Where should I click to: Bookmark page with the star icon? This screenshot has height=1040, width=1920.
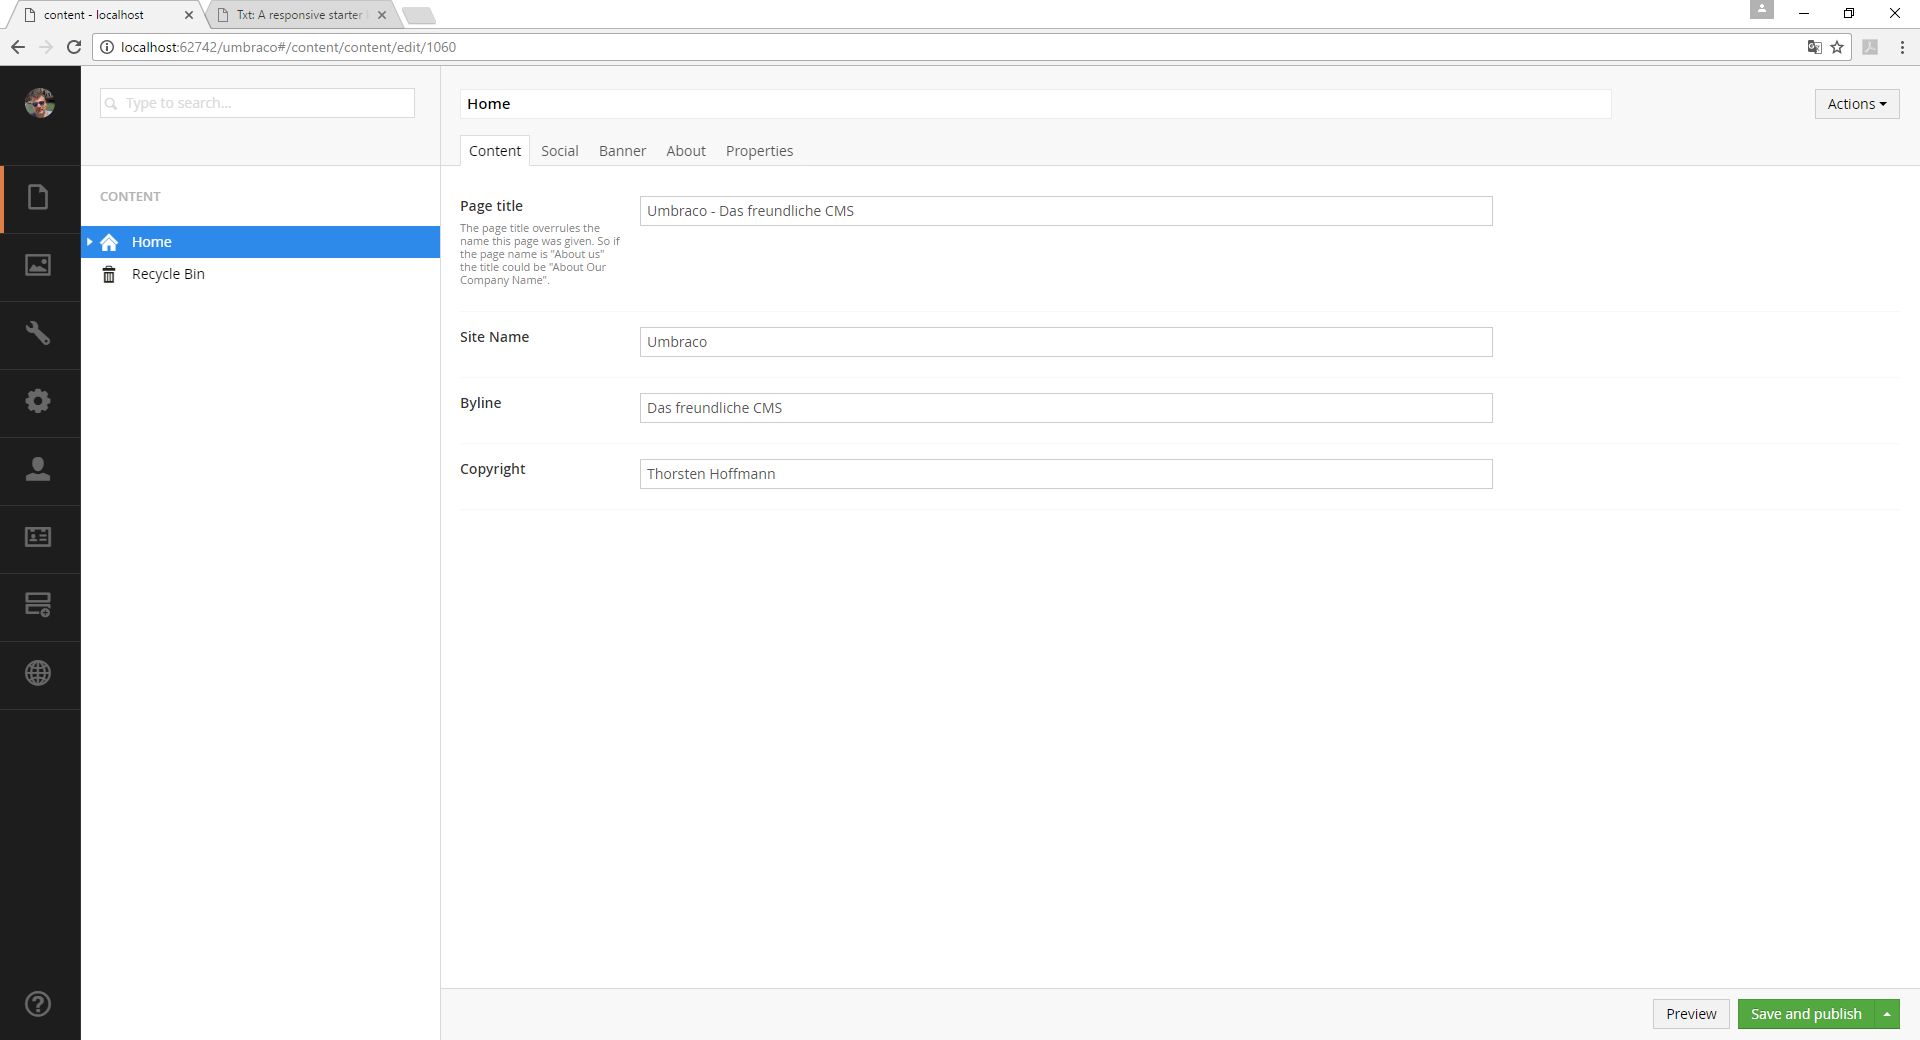pyautogui.click(x=1837, y=47)
